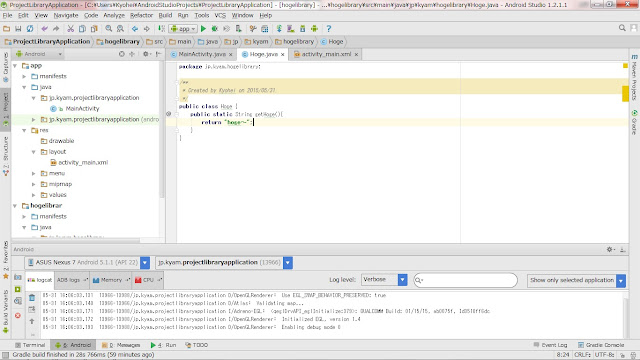Image resolution: width=640 pixels, height=360 pixels.
Task: Open the TODO tool window
Action: [197, 345]
